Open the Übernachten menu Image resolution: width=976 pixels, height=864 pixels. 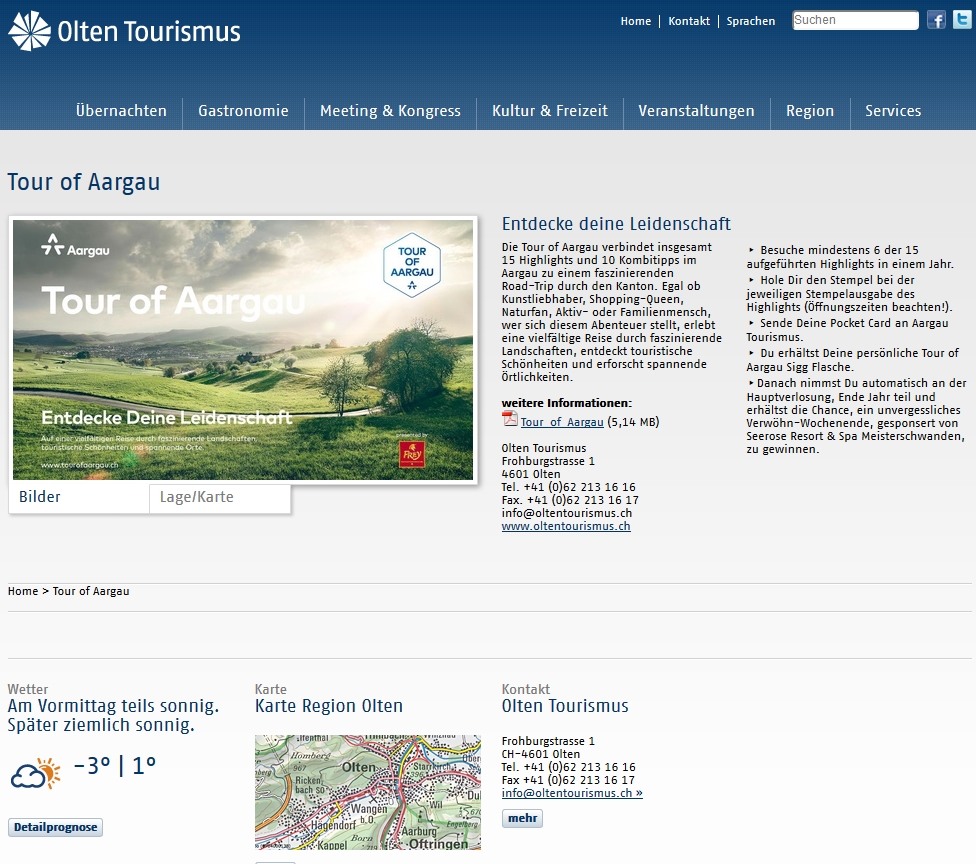coord(121,111)
